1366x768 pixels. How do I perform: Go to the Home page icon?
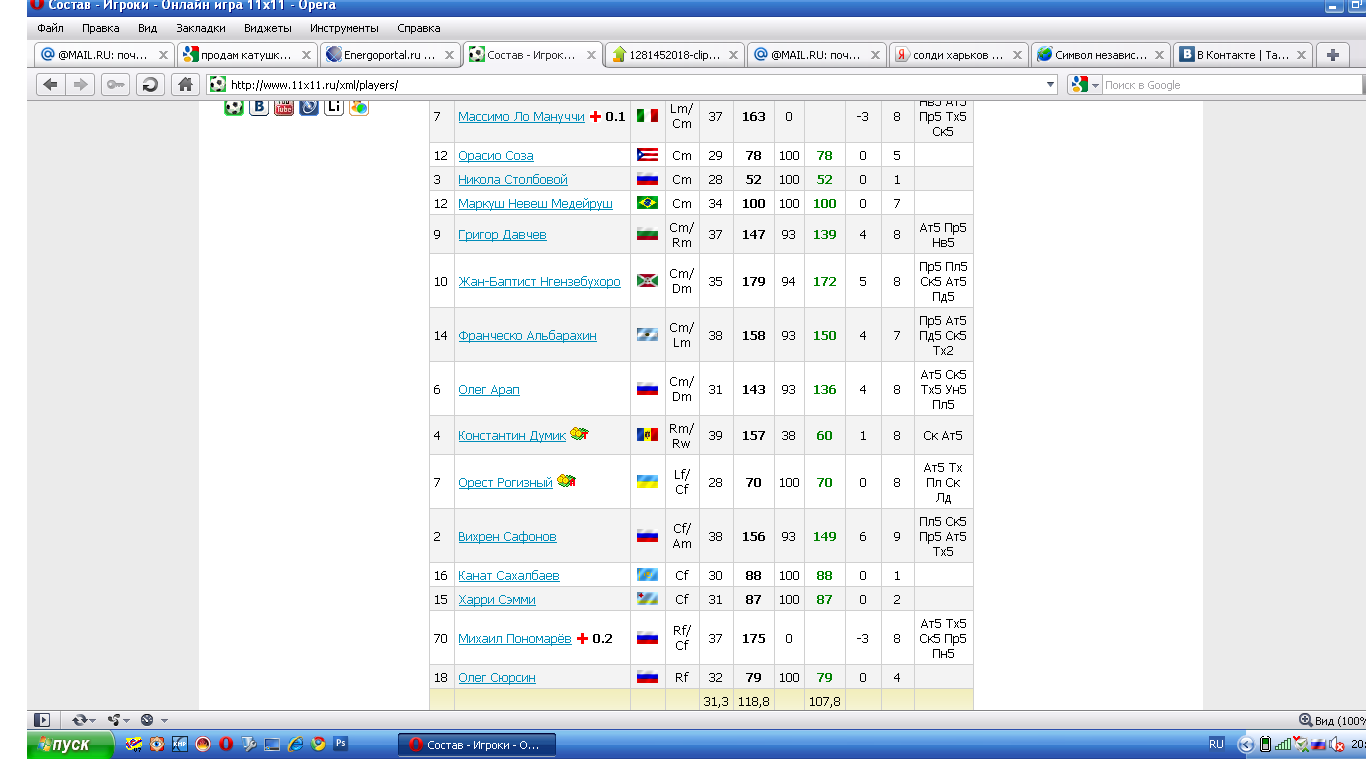(x=185, y=85)
